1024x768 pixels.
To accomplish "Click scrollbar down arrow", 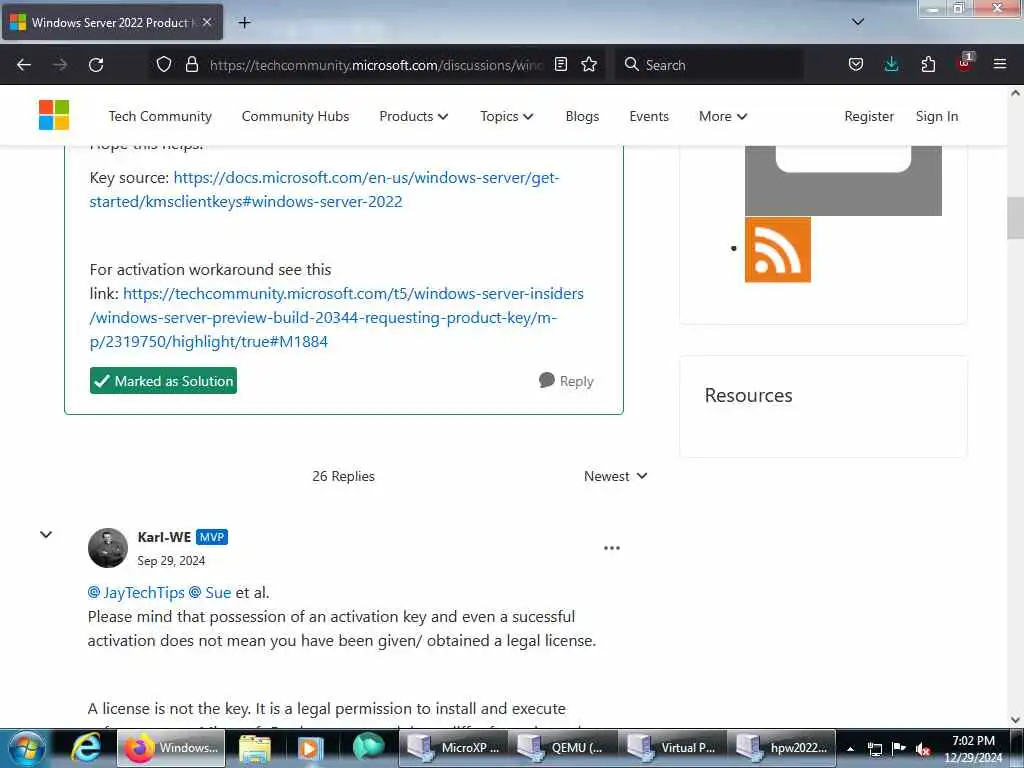I will (1015, 719).
